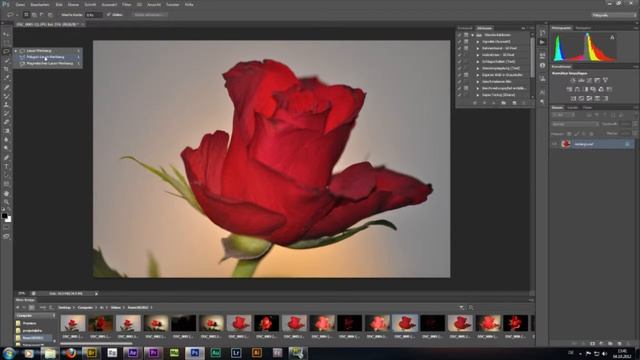Viewport: 640px width, 360px height.
Task: Toggle checkmark for Sepia-Tonung (Ebene) action
Action: [459, 95]
